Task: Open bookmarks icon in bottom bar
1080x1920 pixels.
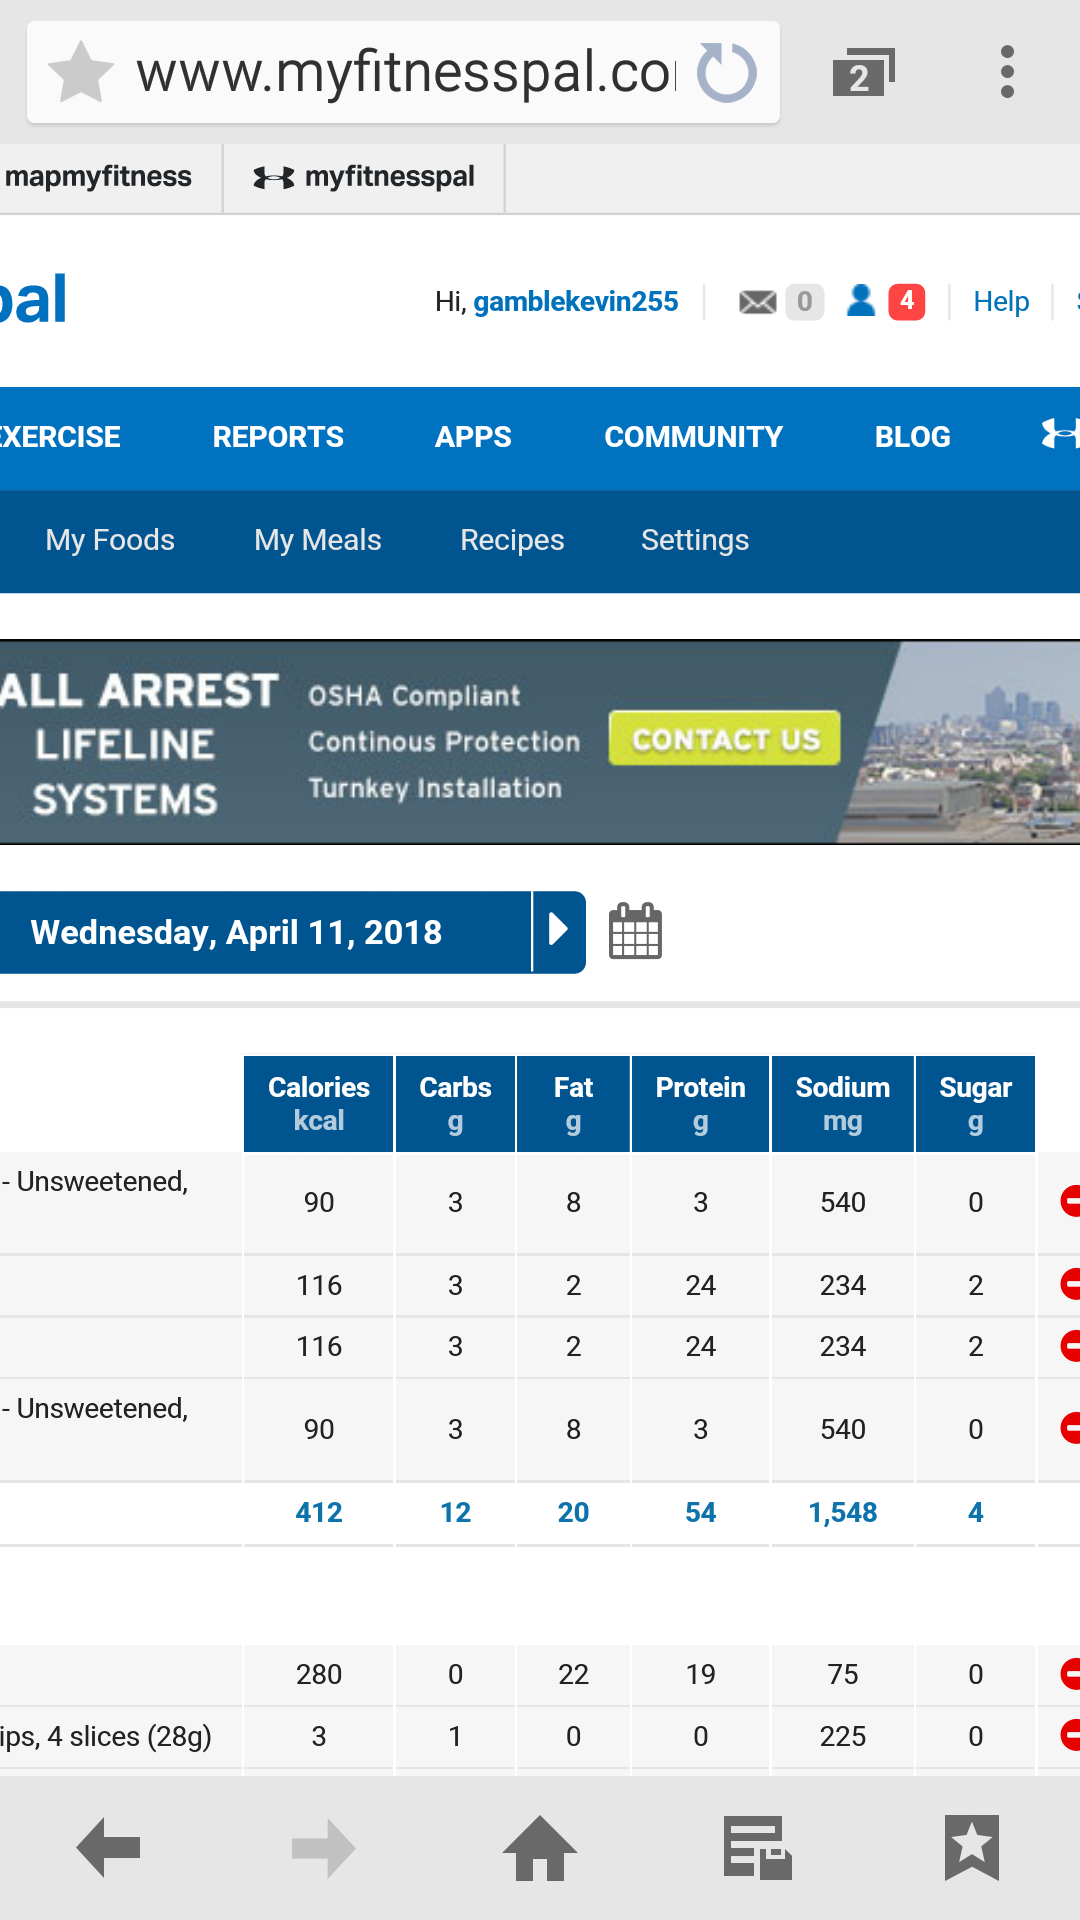Action: pos(972,1848)
